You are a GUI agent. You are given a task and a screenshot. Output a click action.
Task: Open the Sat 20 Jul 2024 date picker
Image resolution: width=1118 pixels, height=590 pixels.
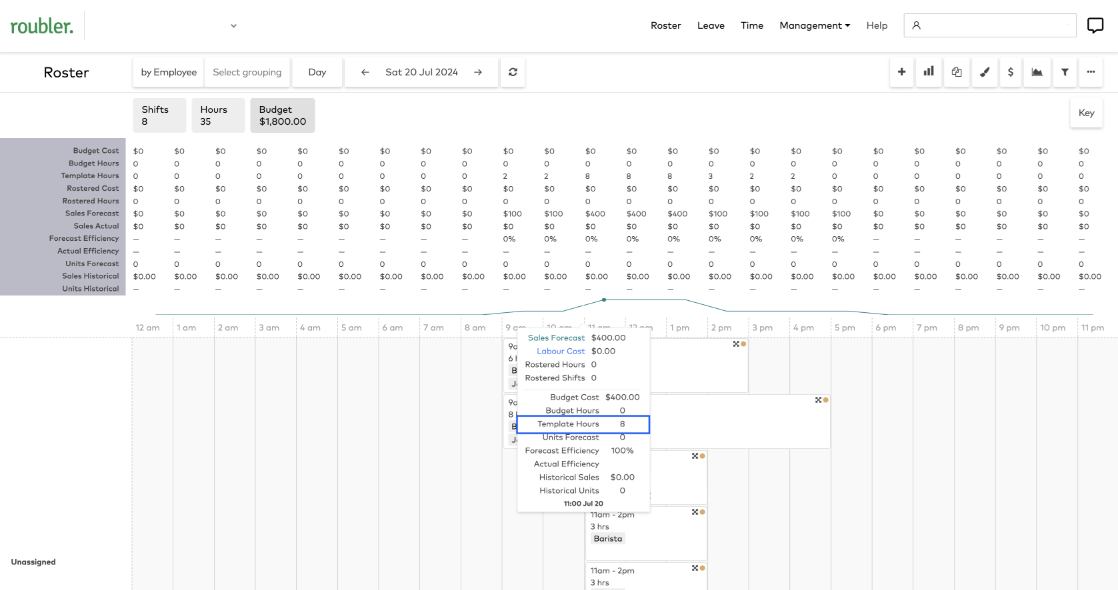[x=421, y=72]
